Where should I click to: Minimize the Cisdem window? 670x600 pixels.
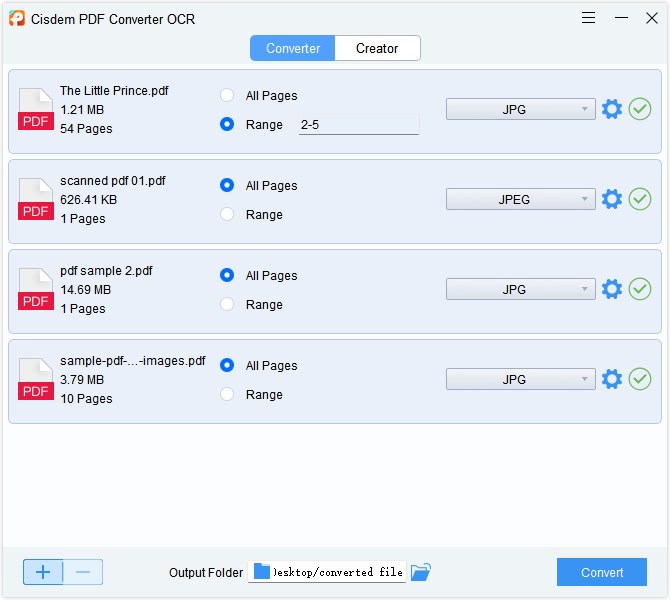coord(621,18)
